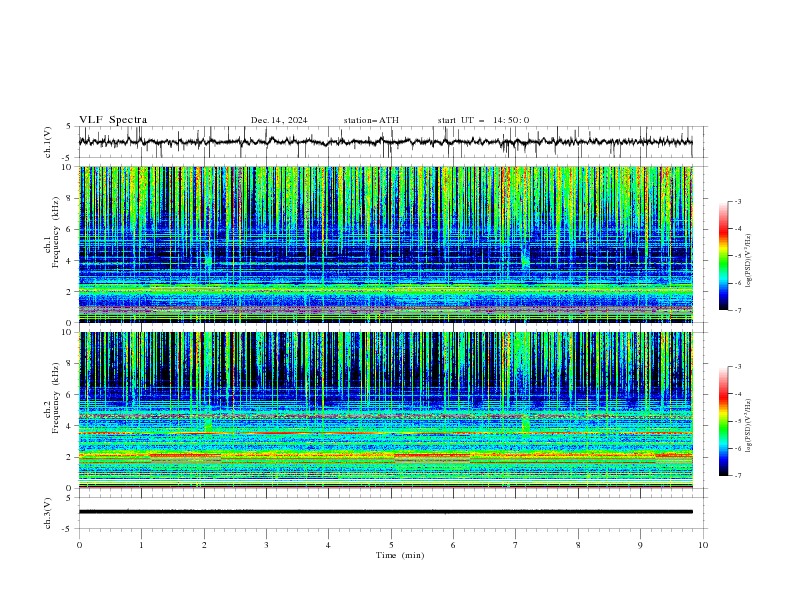Click the time axis tick label "3"
Screen dimensions: 792x612
[x=266, y=545]
